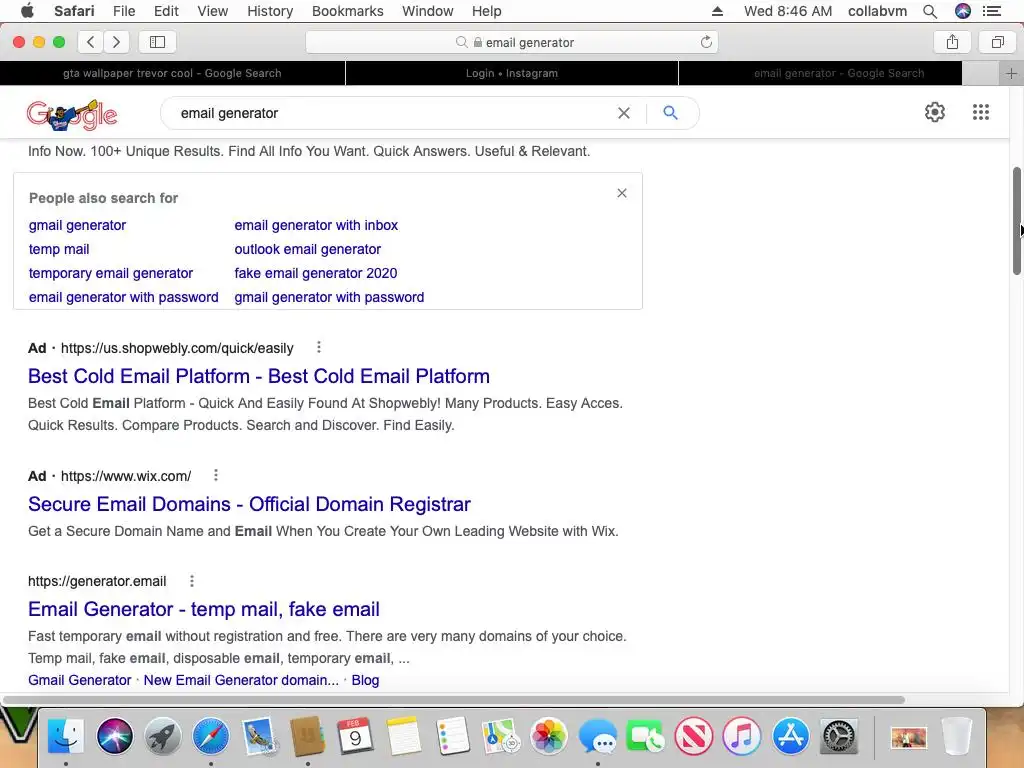Open the Gmail Generator sitelink
Image resolution: width=1024 pixels, height=768 pixels.
80,680
